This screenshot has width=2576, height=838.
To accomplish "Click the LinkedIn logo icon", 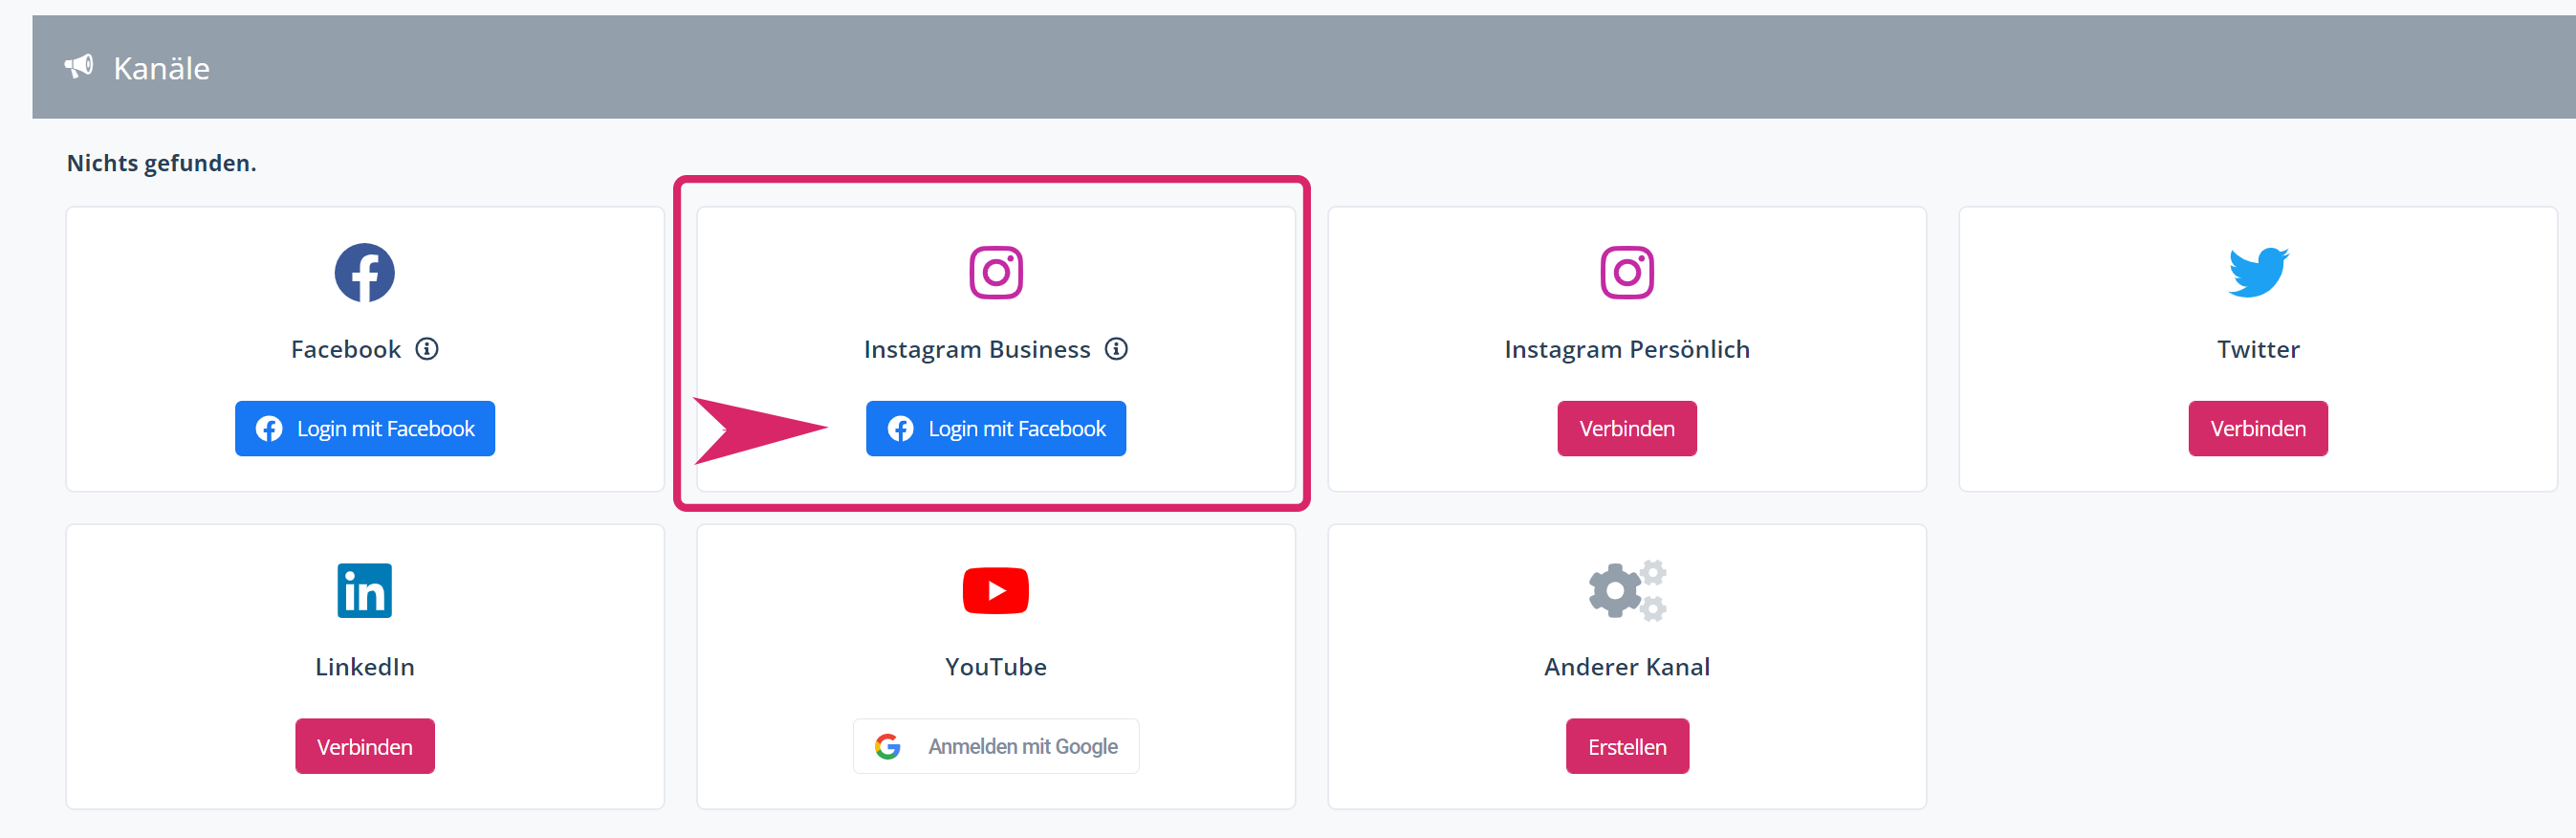I will 364,590.
